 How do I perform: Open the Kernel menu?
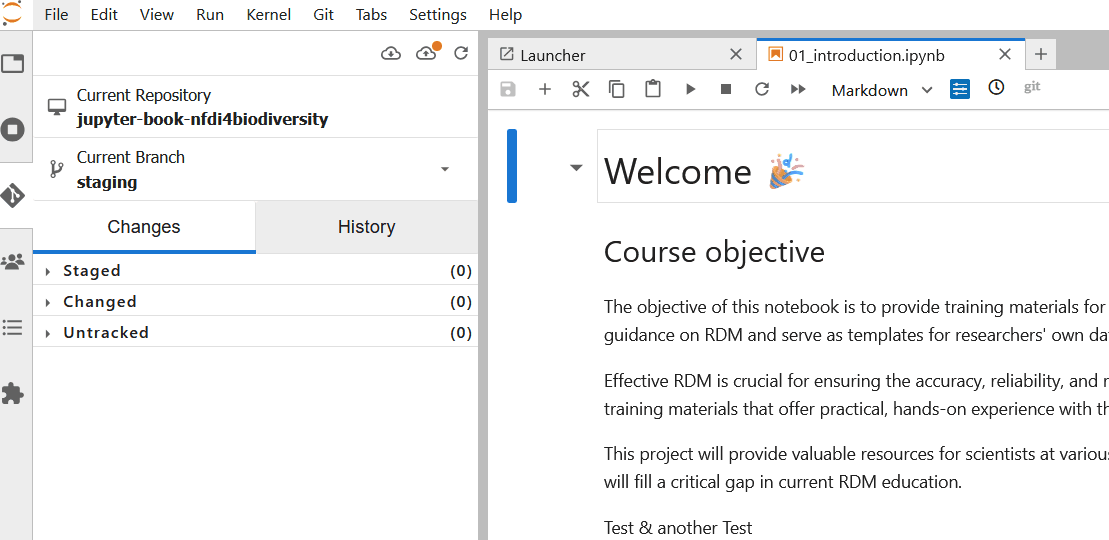[x=268, y=15]
